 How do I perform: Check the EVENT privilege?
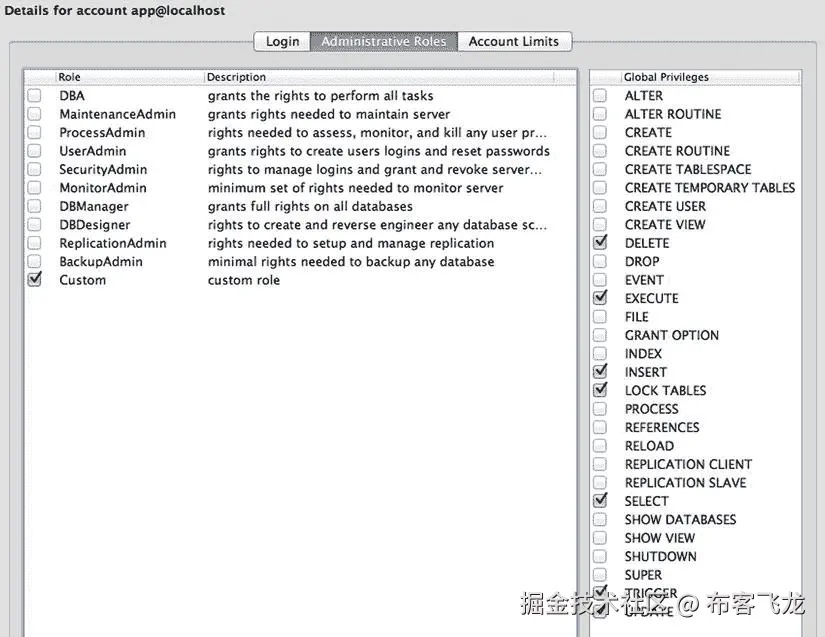click(600, 280)
